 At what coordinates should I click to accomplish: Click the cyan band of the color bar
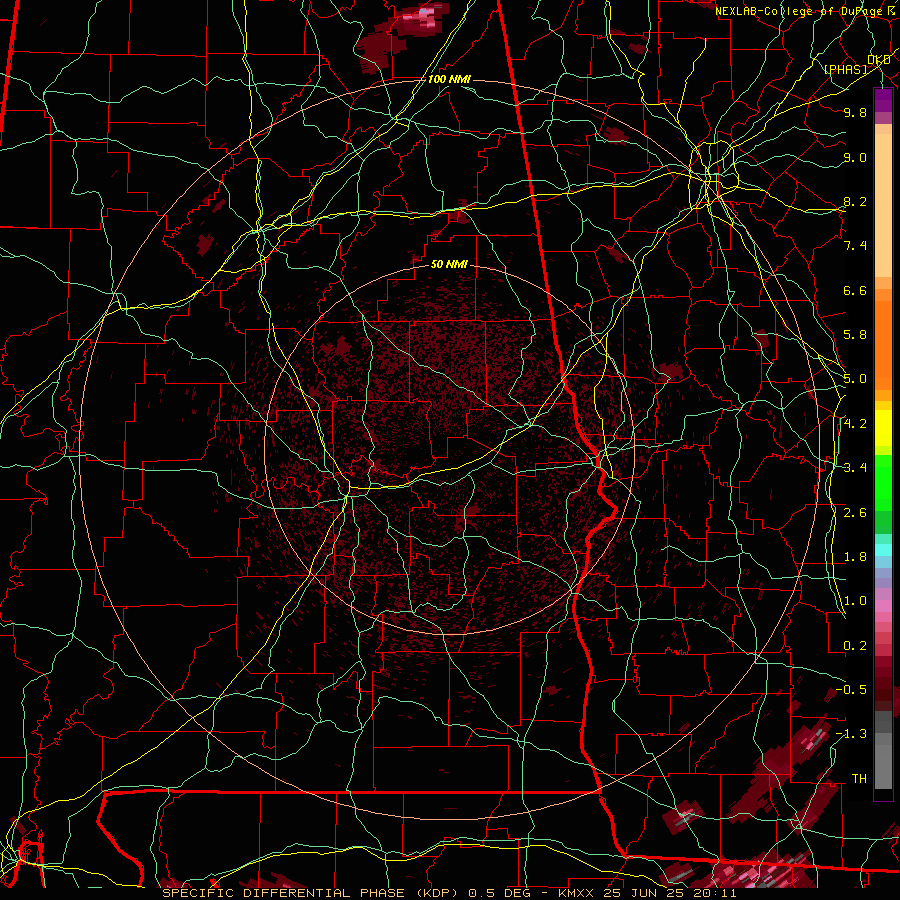coord(883,550)
